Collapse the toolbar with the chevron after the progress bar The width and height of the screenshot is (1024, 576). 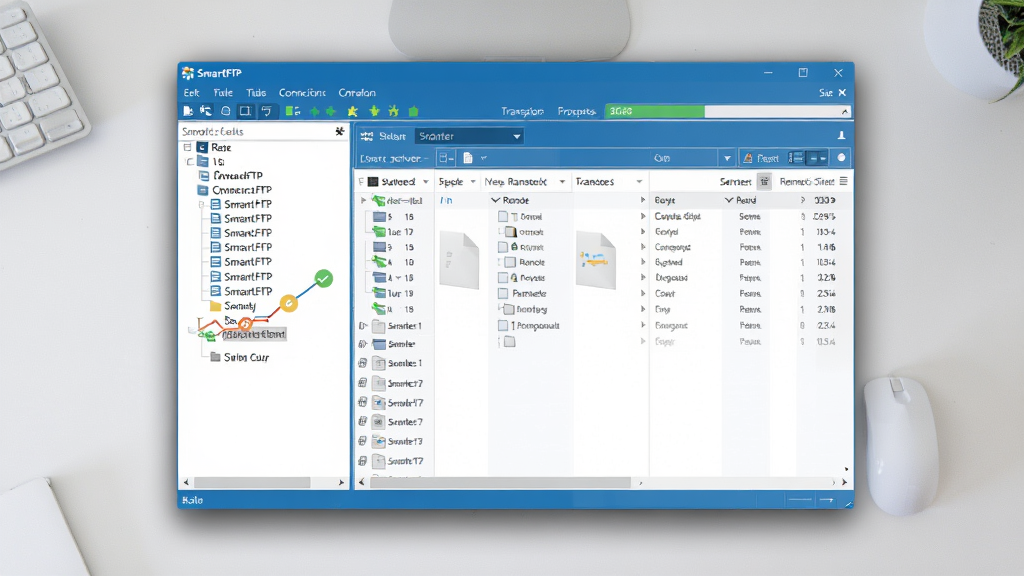845,112
